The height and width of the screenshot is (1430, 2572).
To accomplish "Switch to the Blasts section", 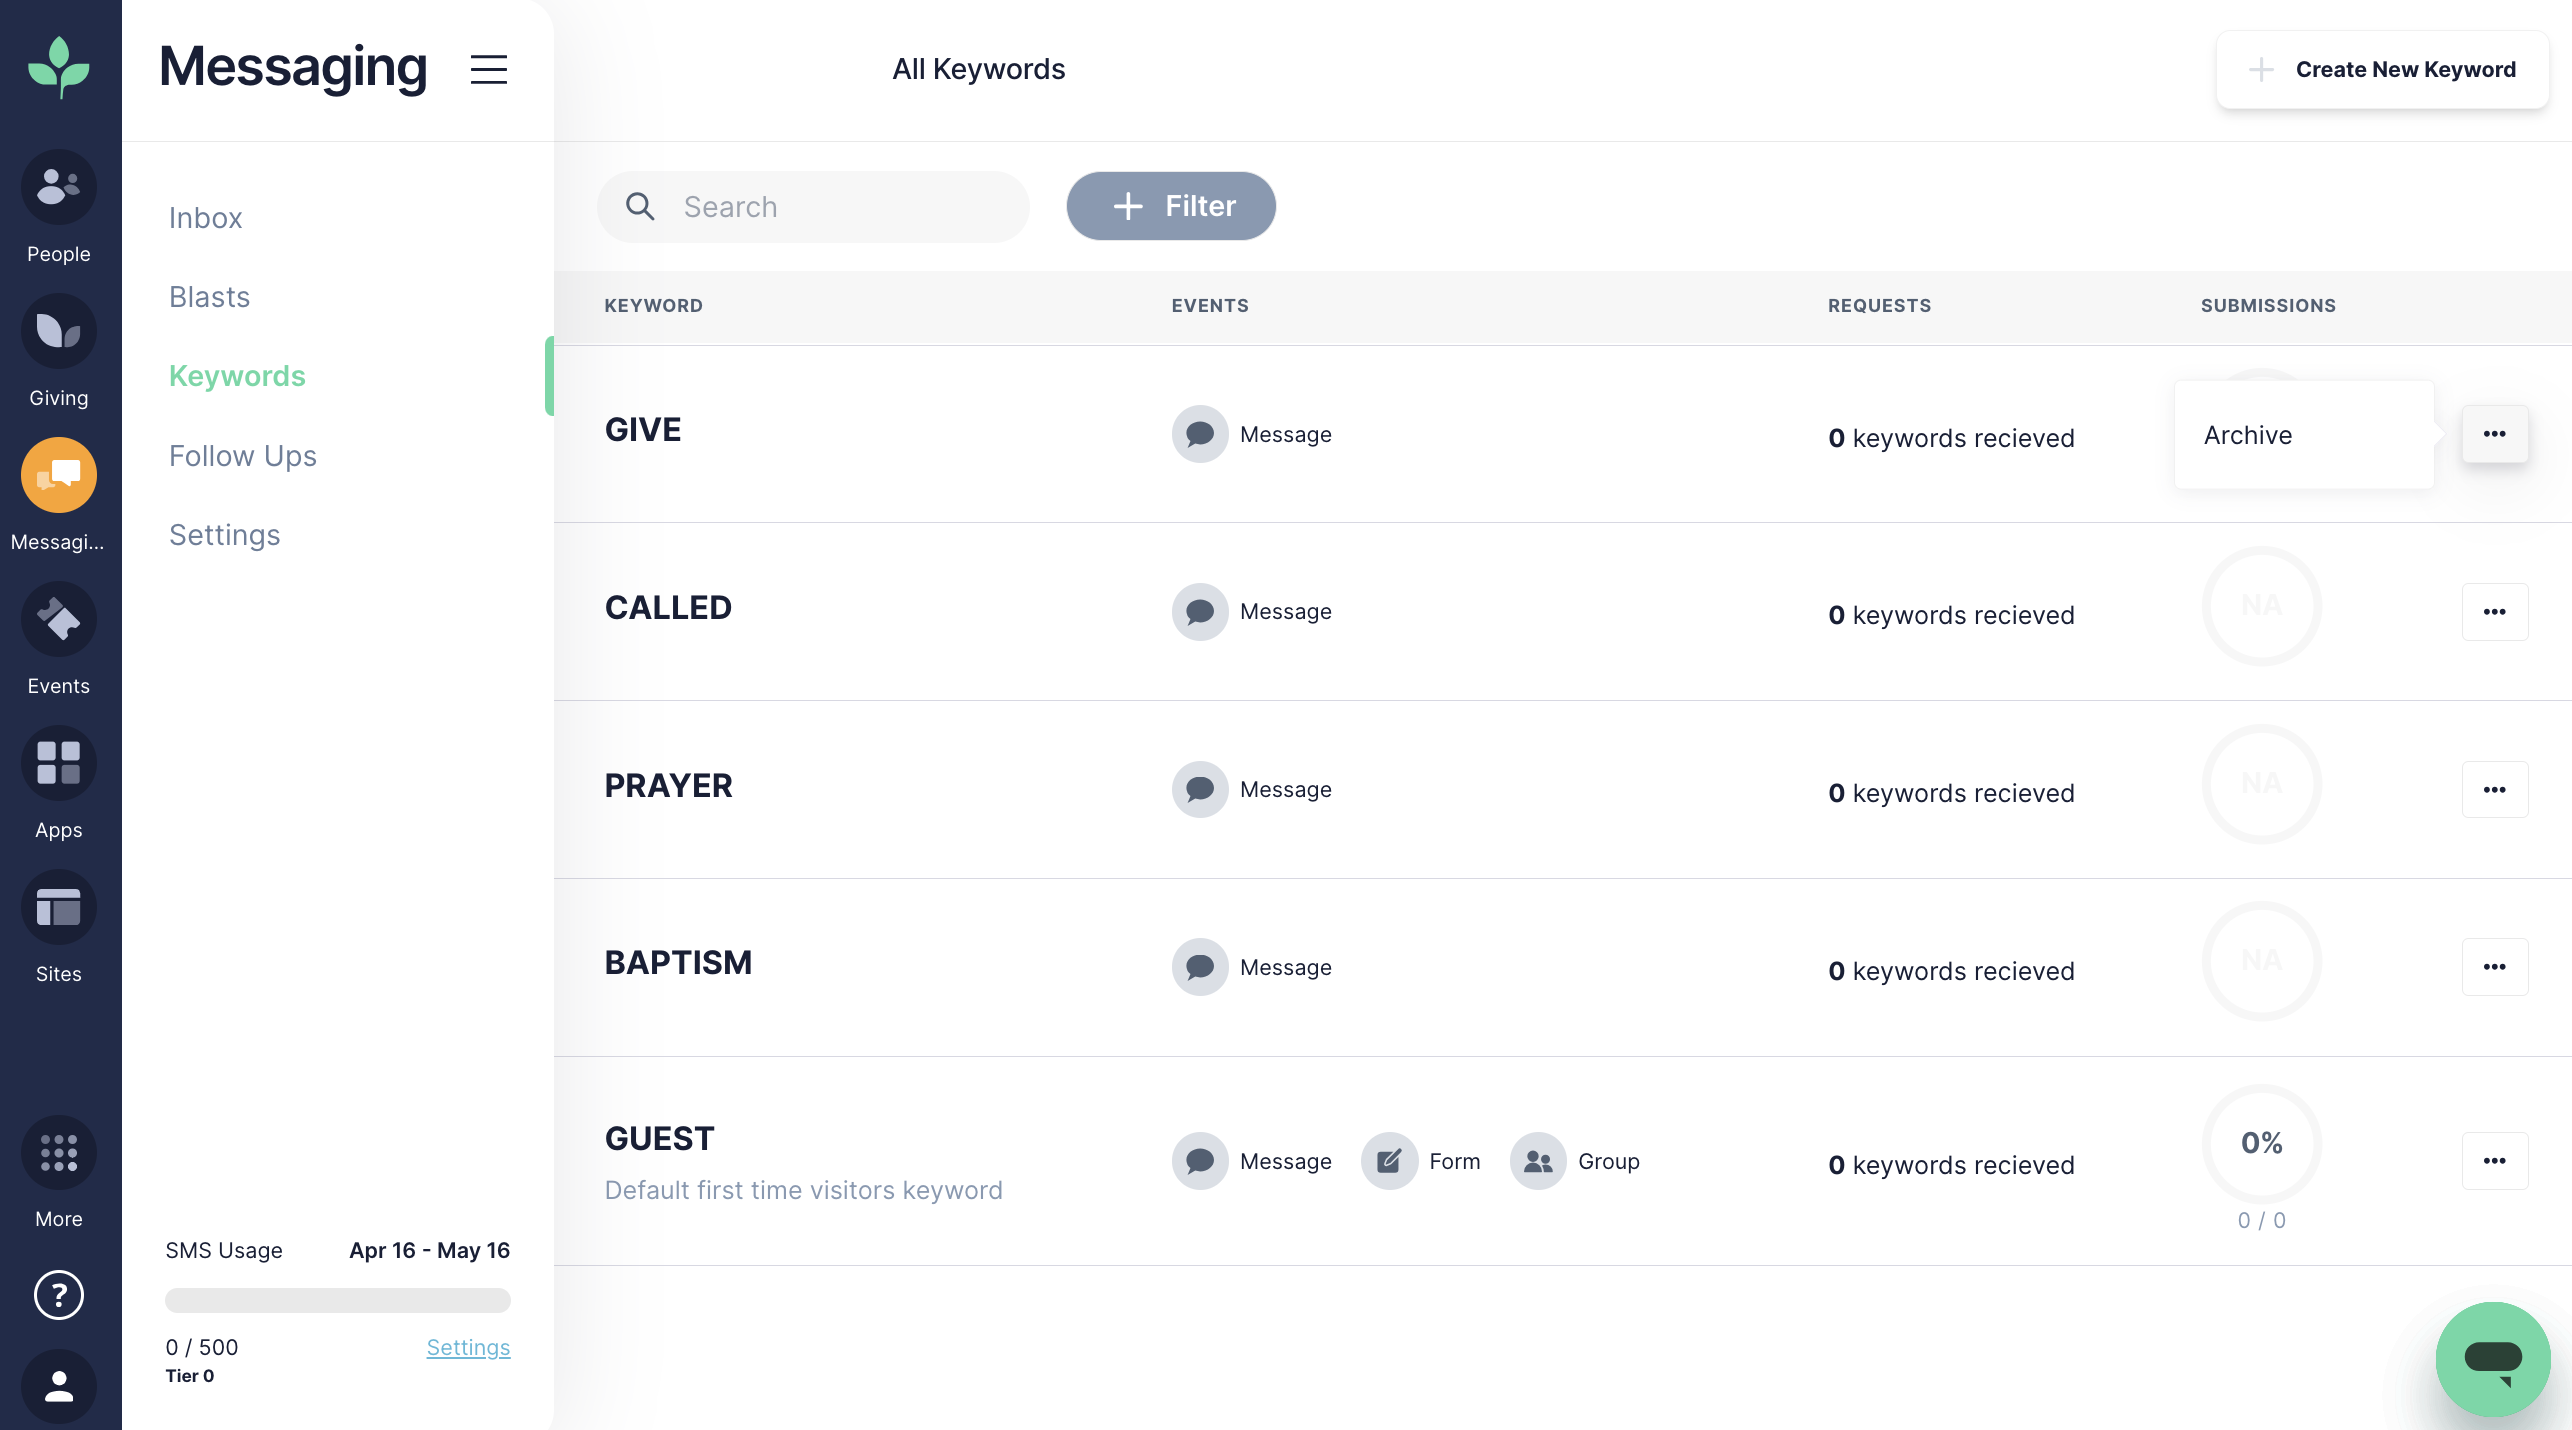I will [209, 297].
